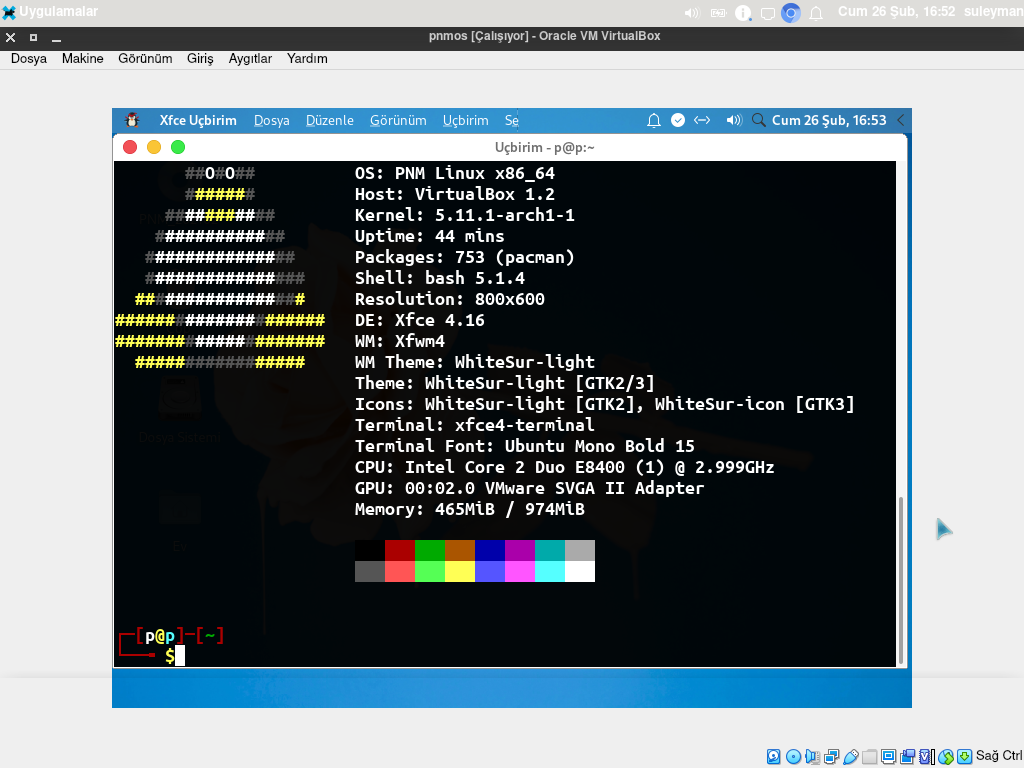The image size is (1024, 768).
Task: Click VirtualBox optical disc status icon
Action: tap(793, 757)
